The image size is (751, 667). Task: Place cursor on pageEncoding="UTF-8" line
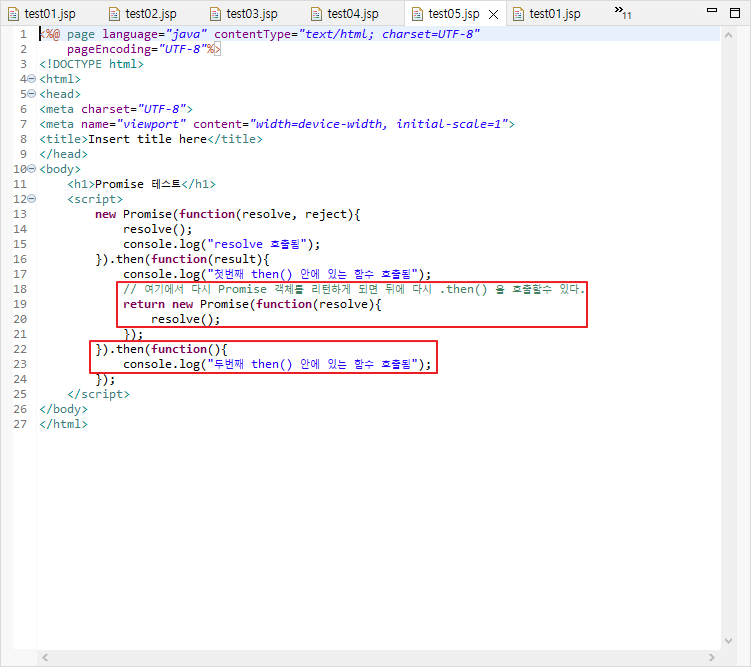(144, 49)
